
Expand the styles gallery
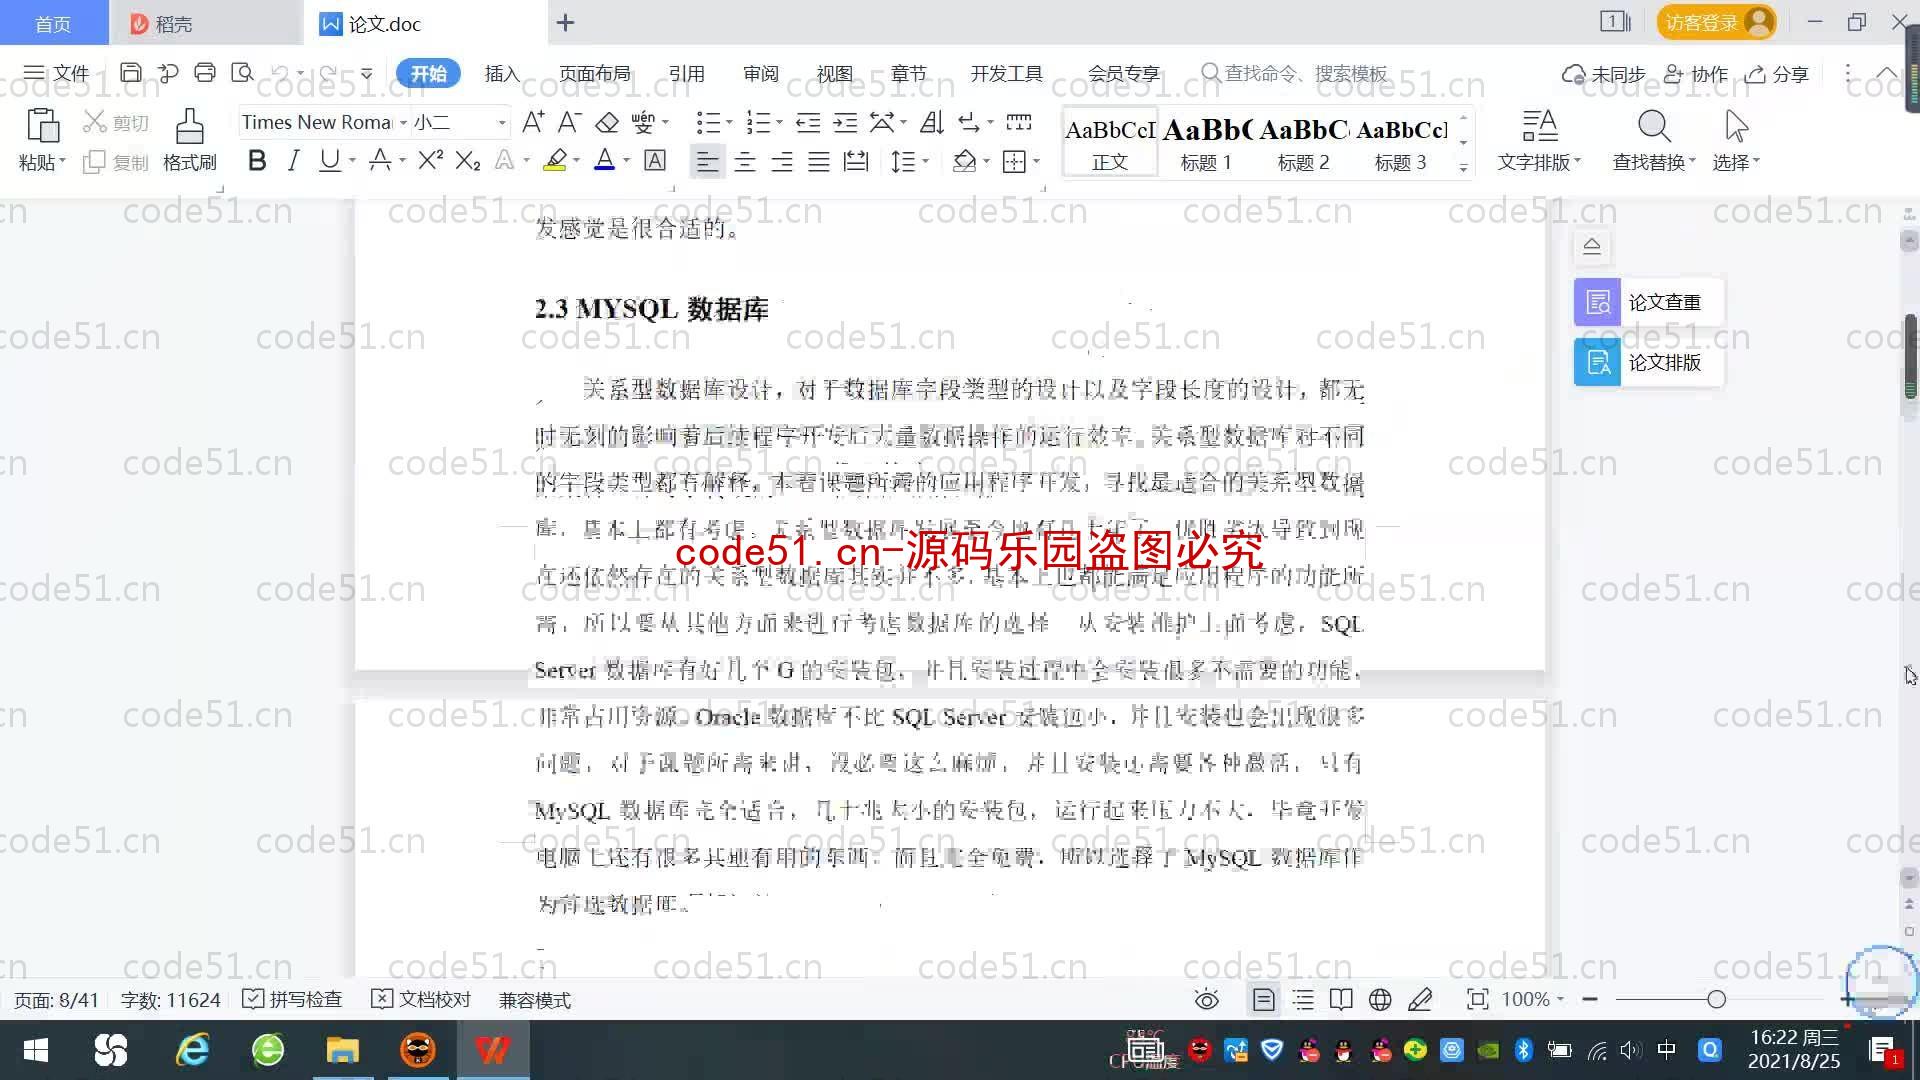(1463, 168)
